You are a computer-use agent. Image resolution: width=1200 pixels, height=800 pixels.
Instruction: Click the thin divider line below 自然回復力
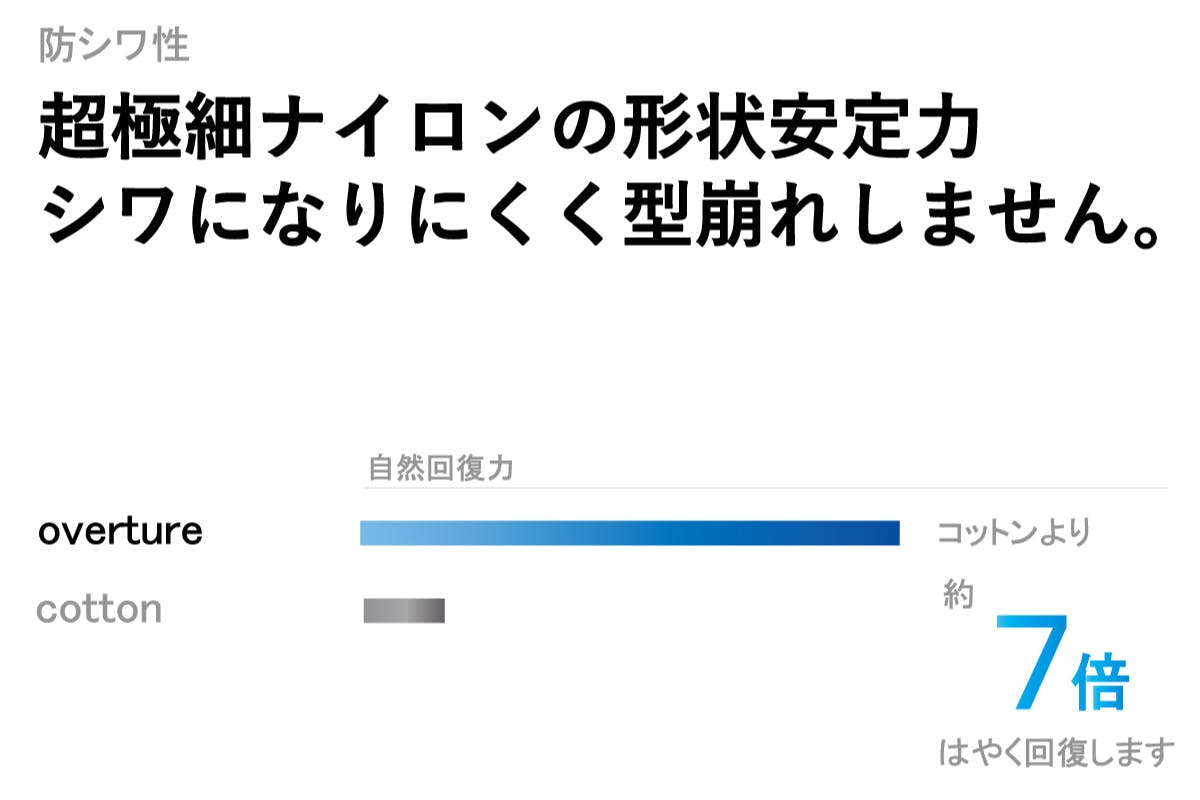point(765,488)
